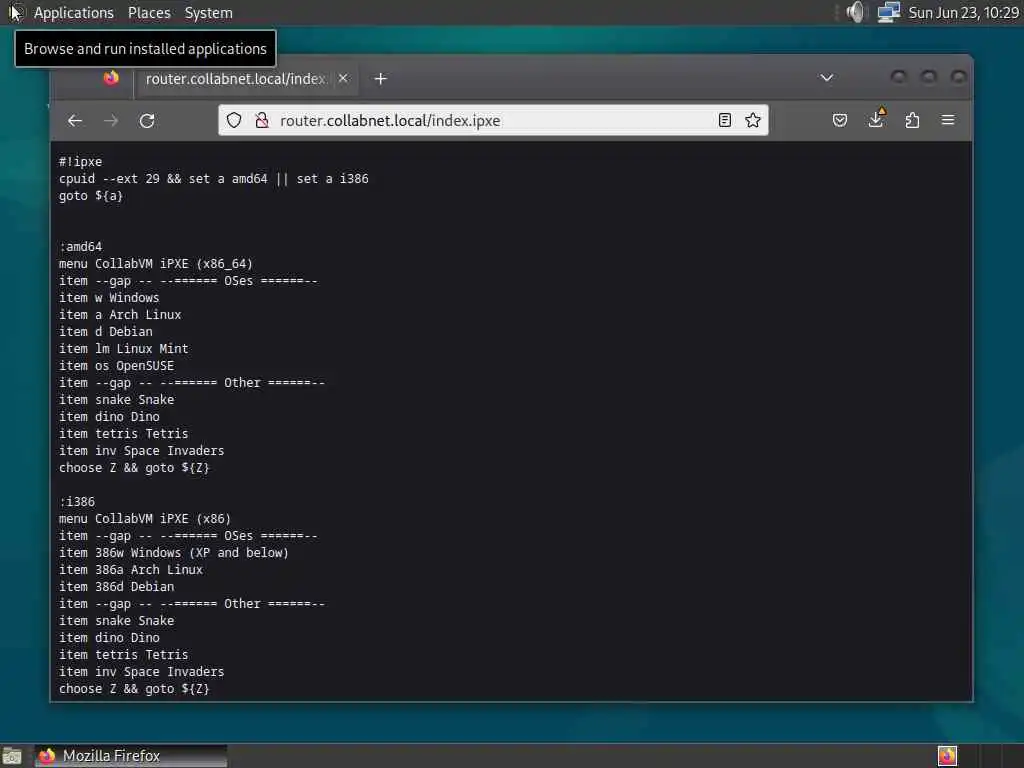The height and width of the screenshot is (768, 1024).
Task: Click the forward navigation arrow
Action: click(x=111, y=121)
